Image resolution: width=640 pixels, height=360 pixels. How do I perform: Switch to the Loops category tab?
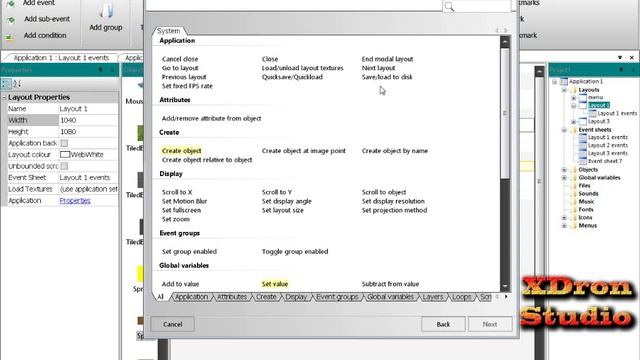[461, 297]
